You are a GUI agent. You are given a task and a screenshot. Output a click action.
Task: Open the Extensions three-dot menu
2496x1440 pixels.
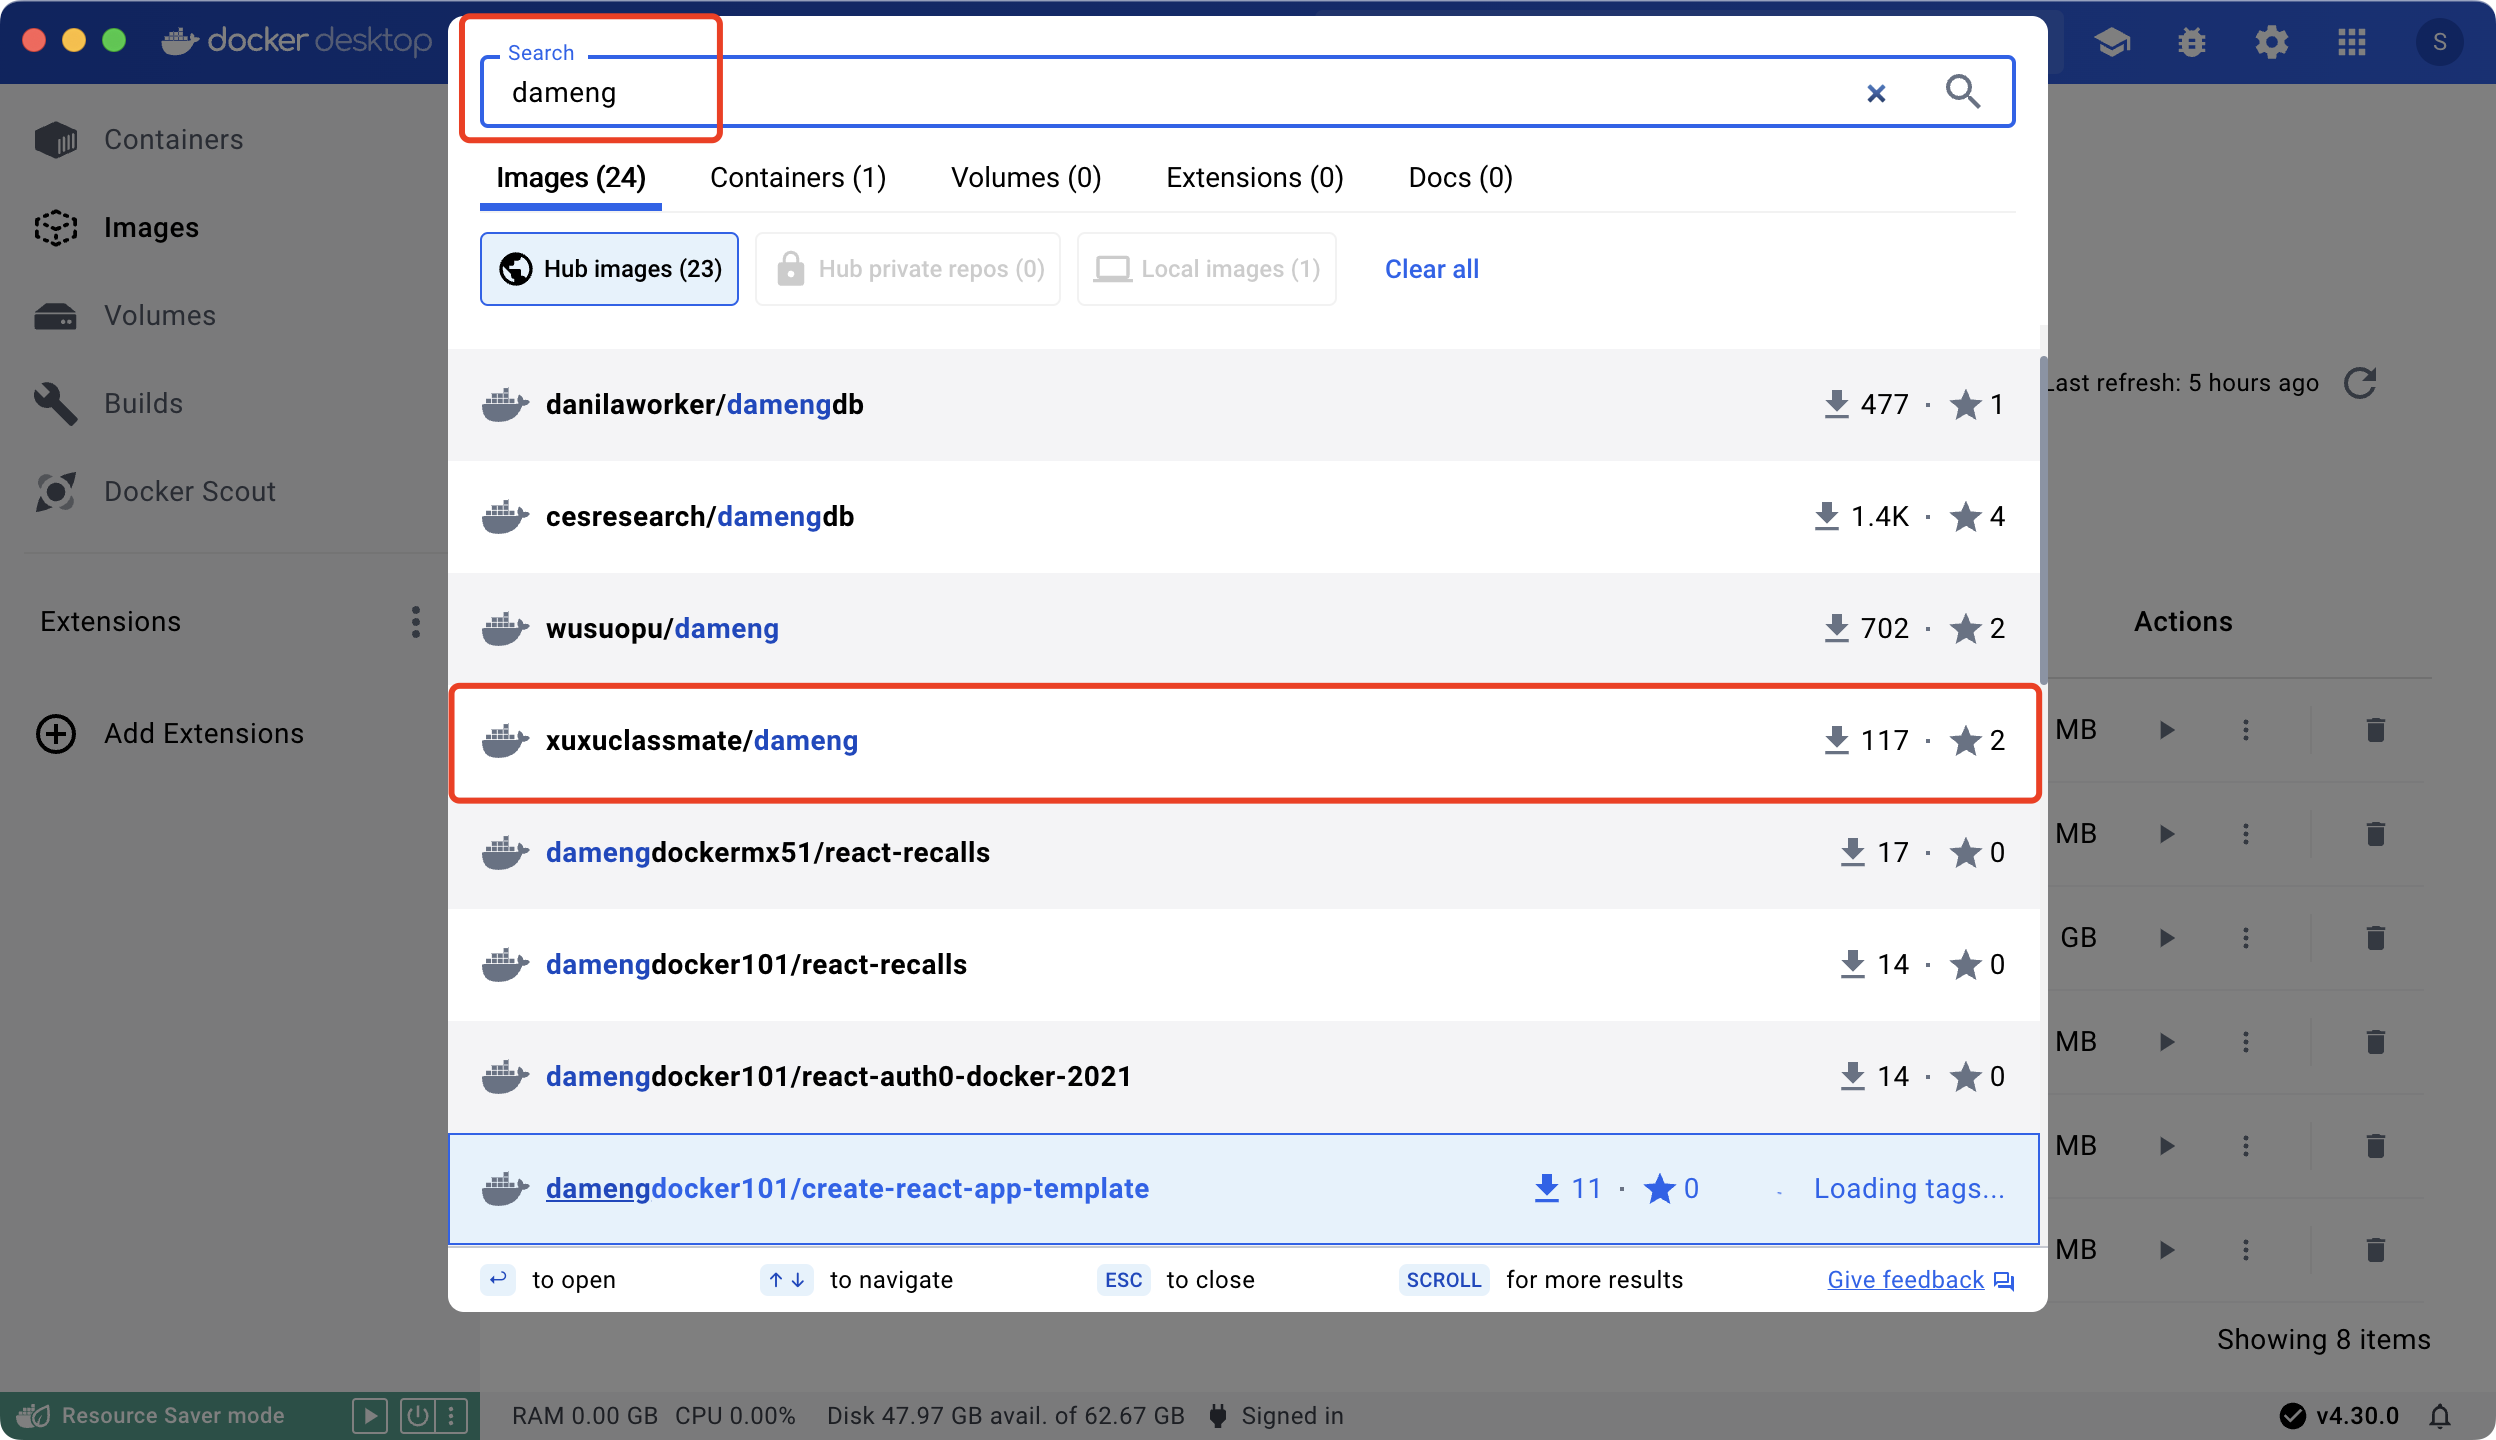pos(416,622)
